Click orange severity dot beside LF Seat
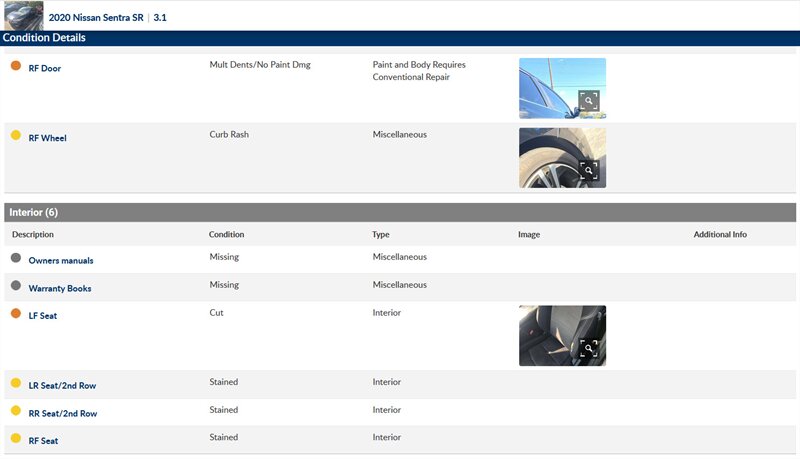The height and width of the screenshot is (459, 800). coord(16,314)
